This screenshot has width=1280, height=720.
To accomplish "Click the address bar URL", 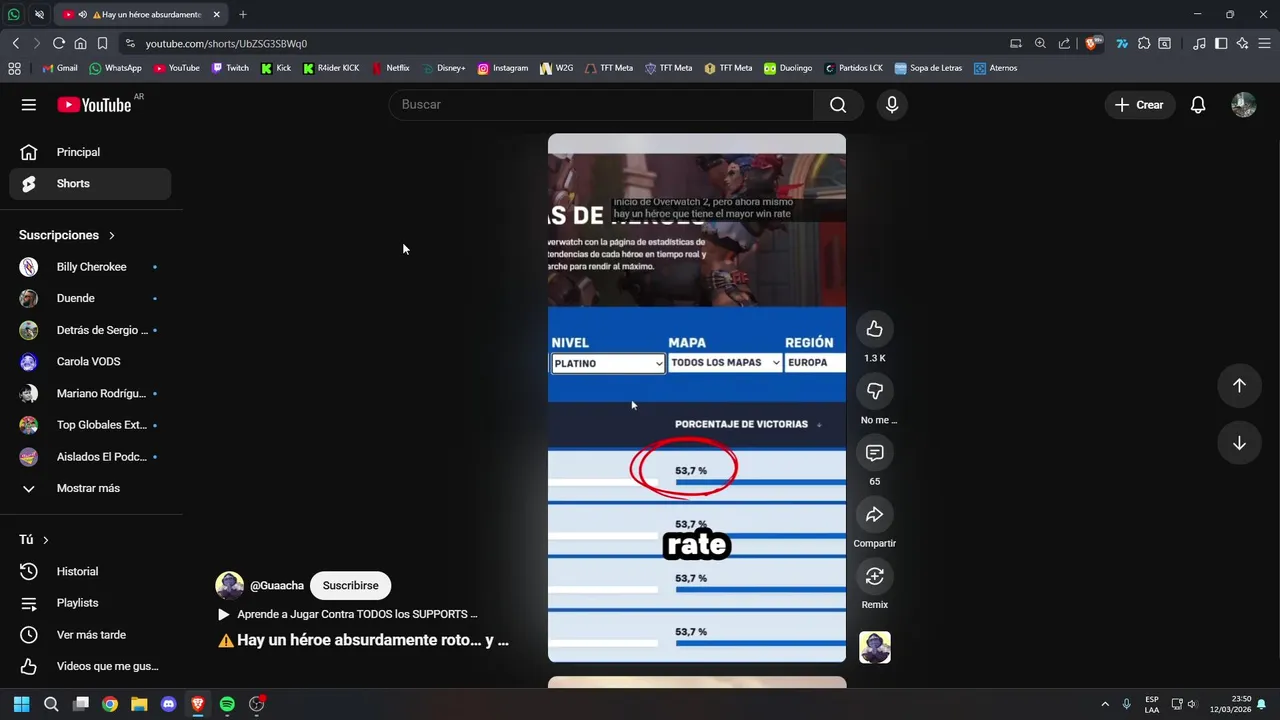I will (x=226, y=44).
